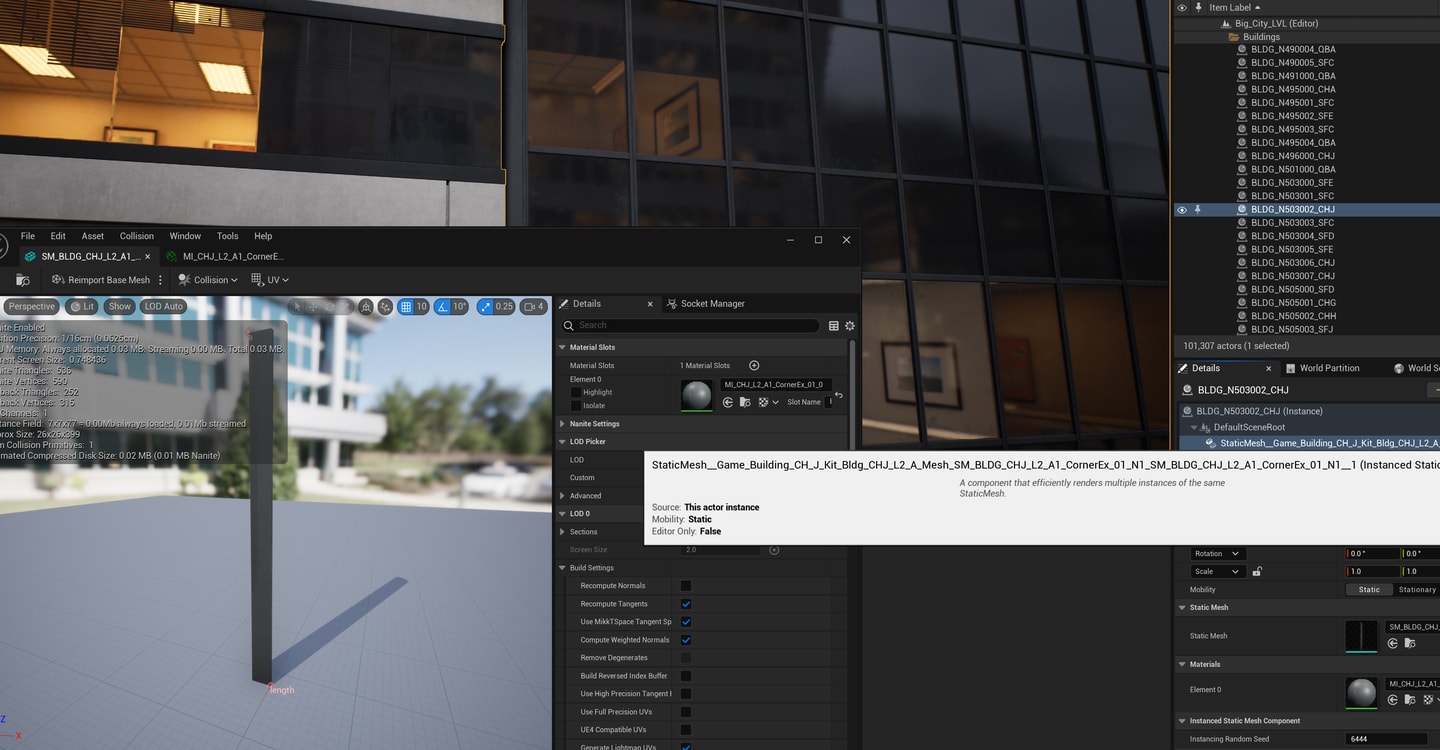Viewport: 1440px width, 750px height.
Task: Enable Use Full Precision UVs checkbox
Action: coord(686,712)
